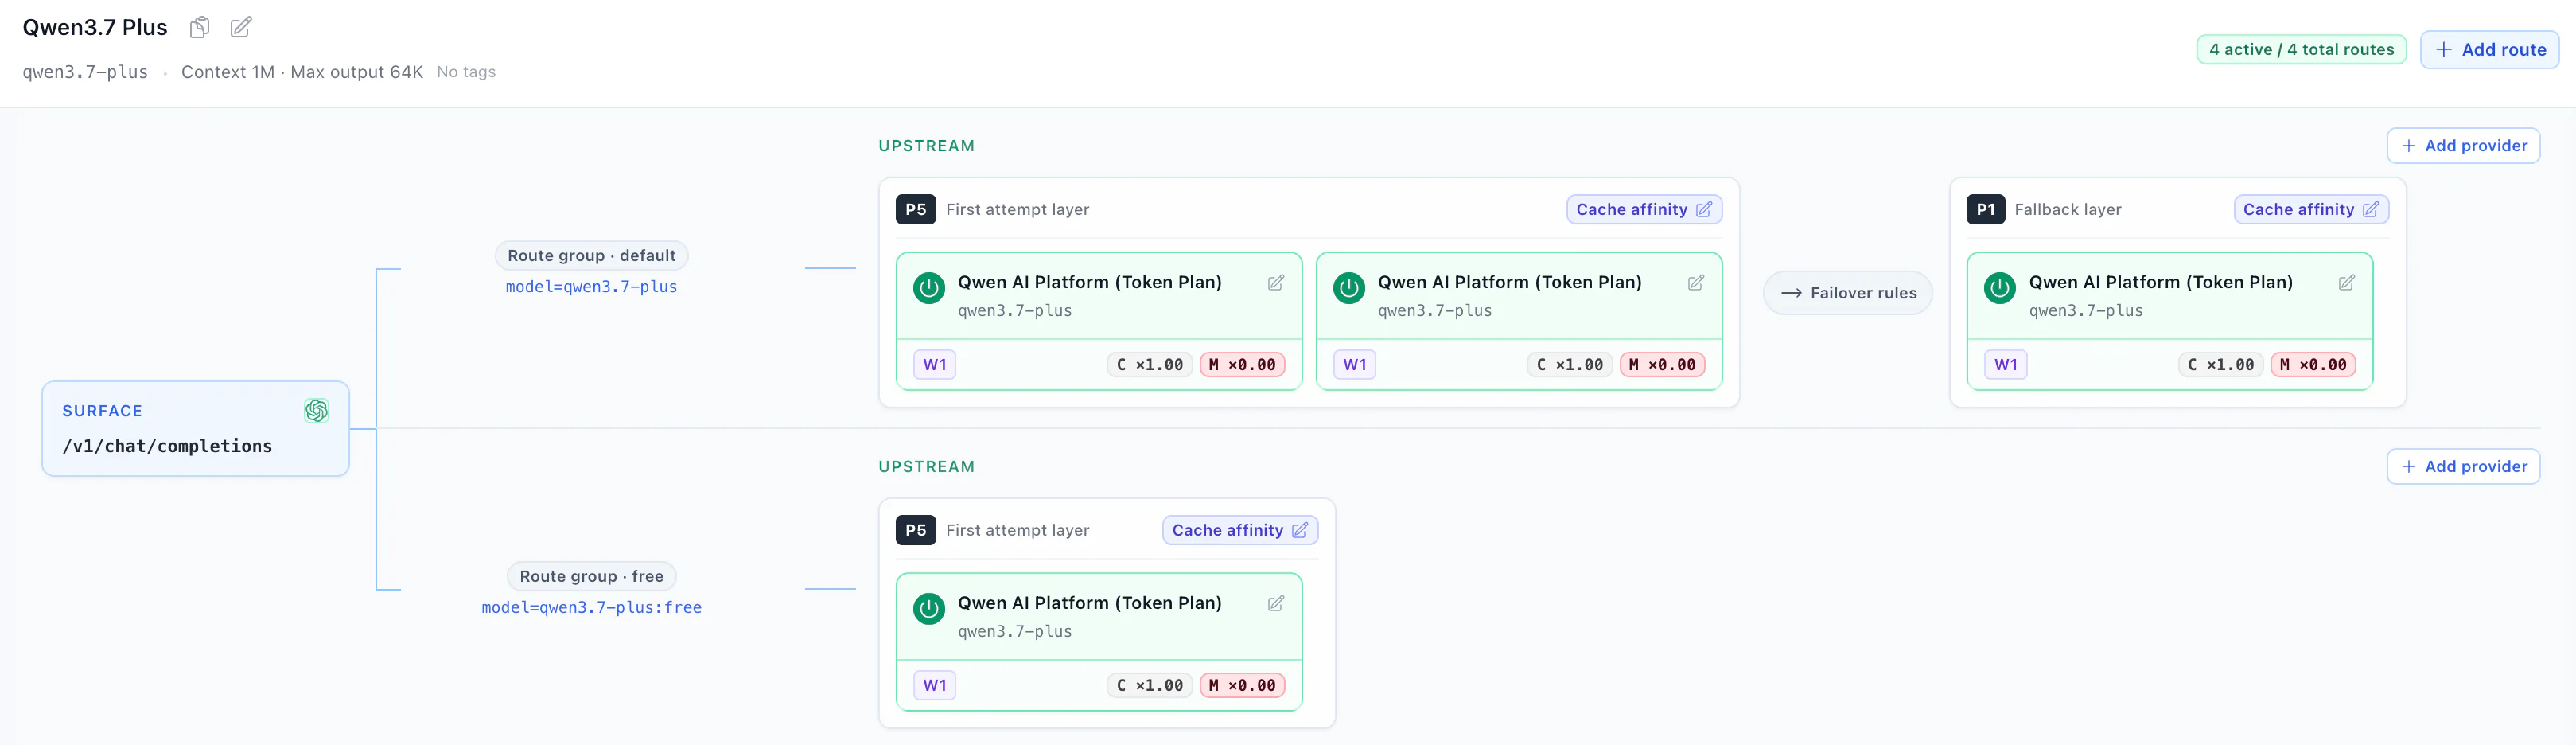
Task: Add provider to the free route group upstream
Action: point(2463,467)
